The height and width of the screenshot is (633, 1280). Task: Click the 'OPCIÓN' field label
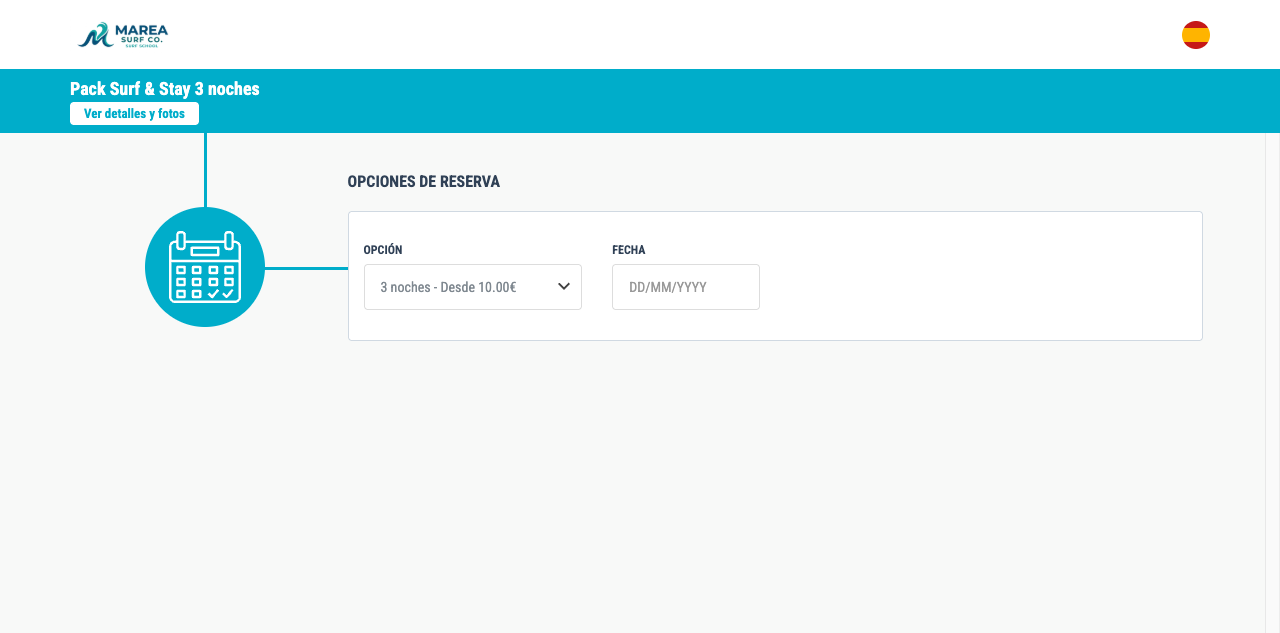point(383,250)
